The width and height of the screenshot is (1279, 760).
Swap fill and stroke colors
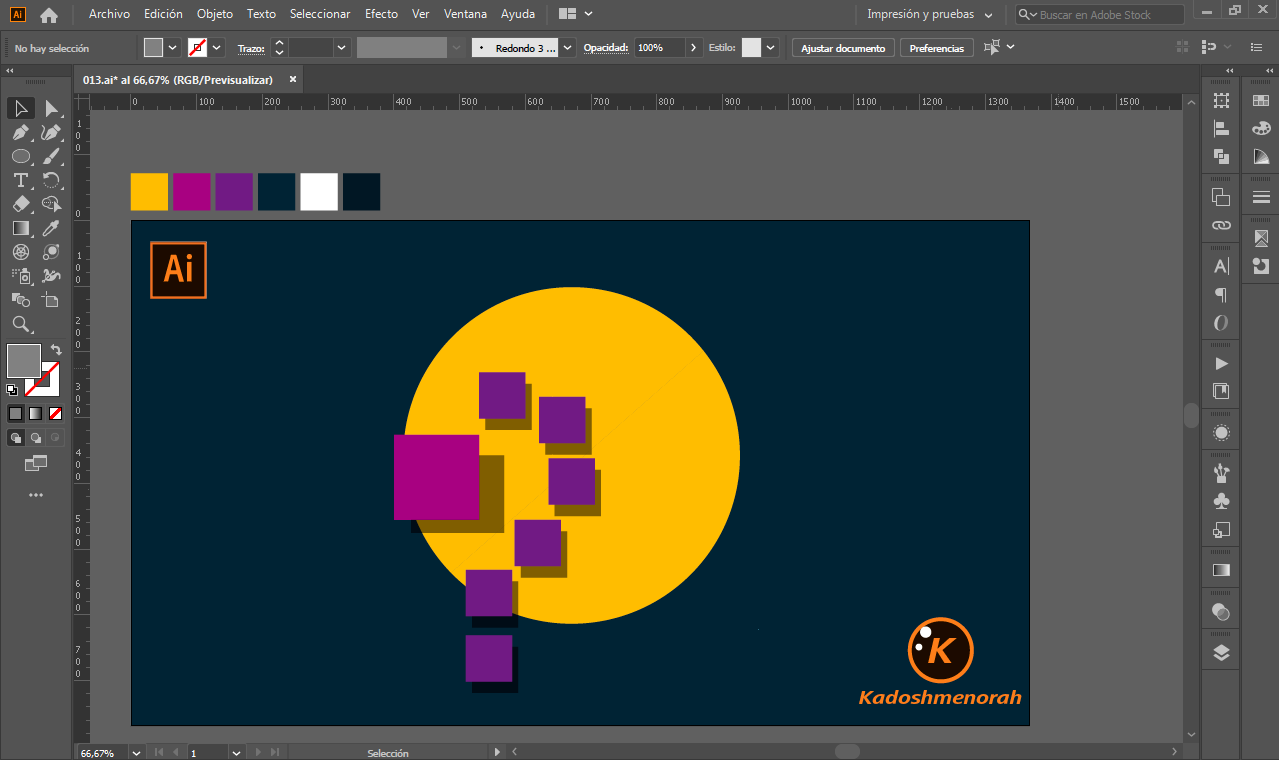click(x=56, y=350)
